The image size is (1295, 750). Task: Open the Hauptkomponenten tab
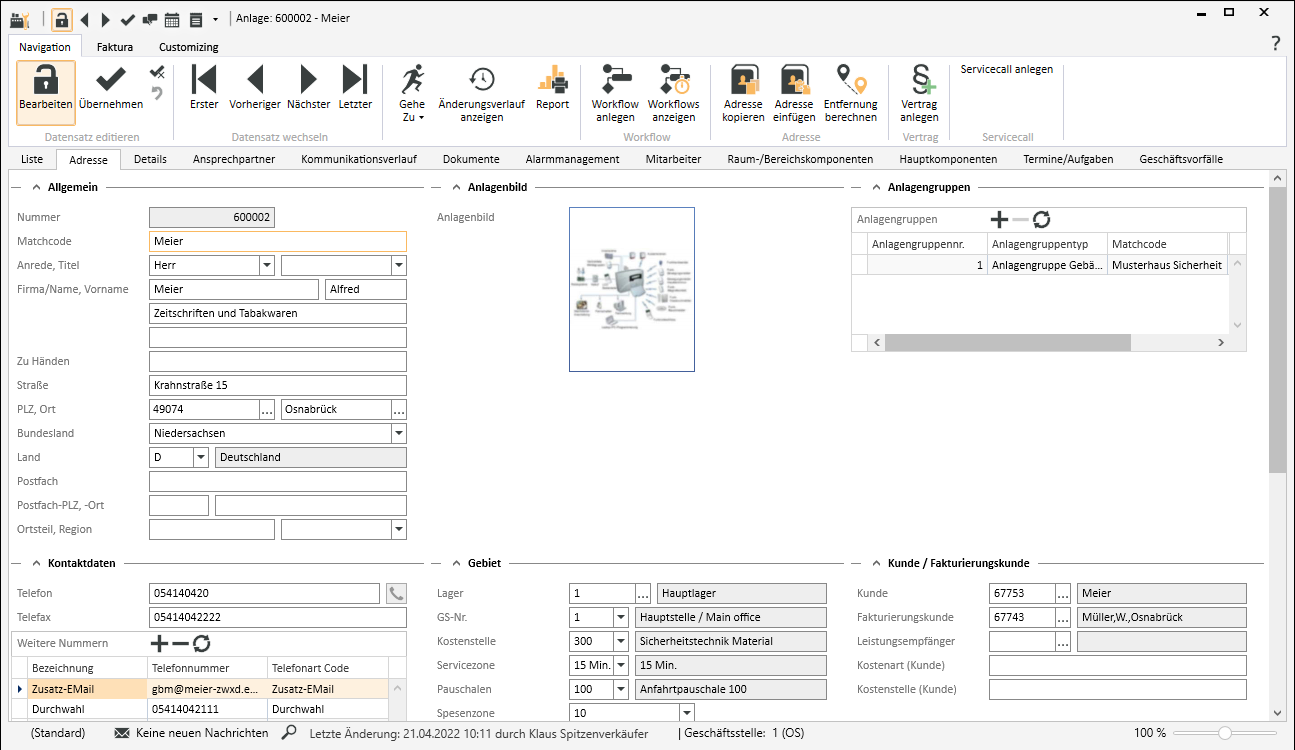(x=948, y=159)
